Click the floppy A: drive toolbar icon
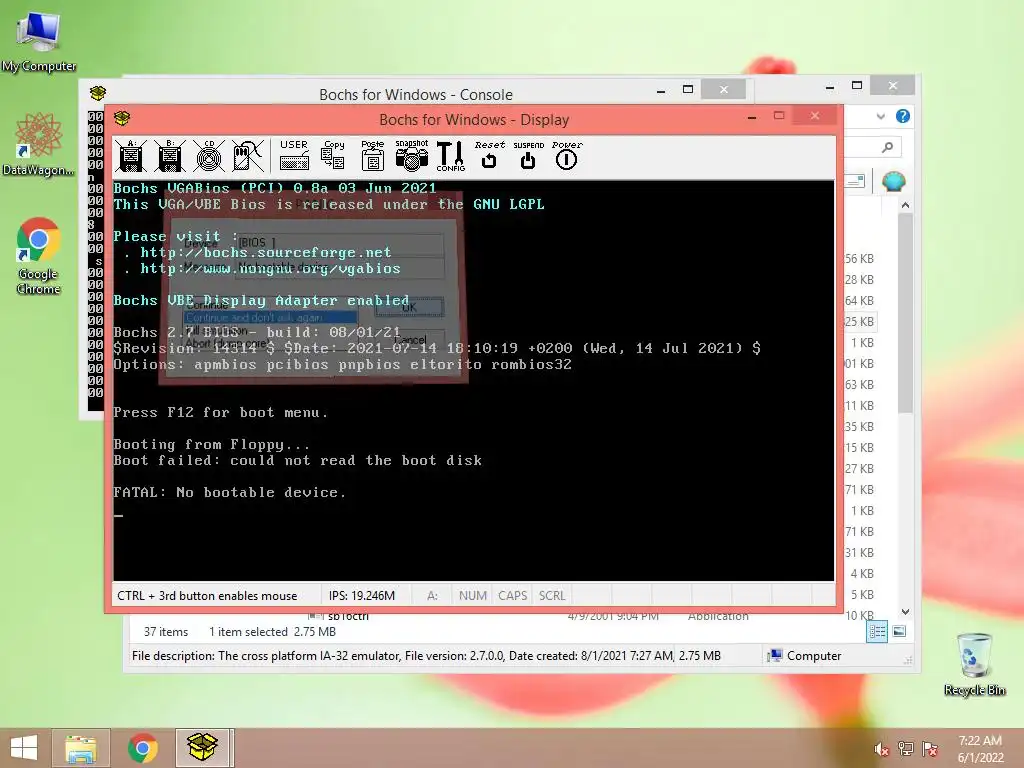The width and height of the screenshot is (1024, 768). pos(131,156)
